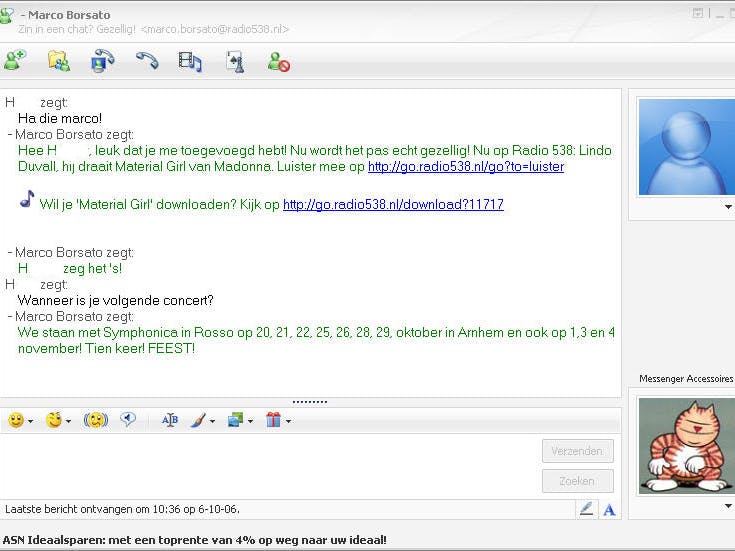Expand the background picture dropdown arrow
Image resolution: width=735 pixels, height=551 pixels.
click(x=250, y=422)
